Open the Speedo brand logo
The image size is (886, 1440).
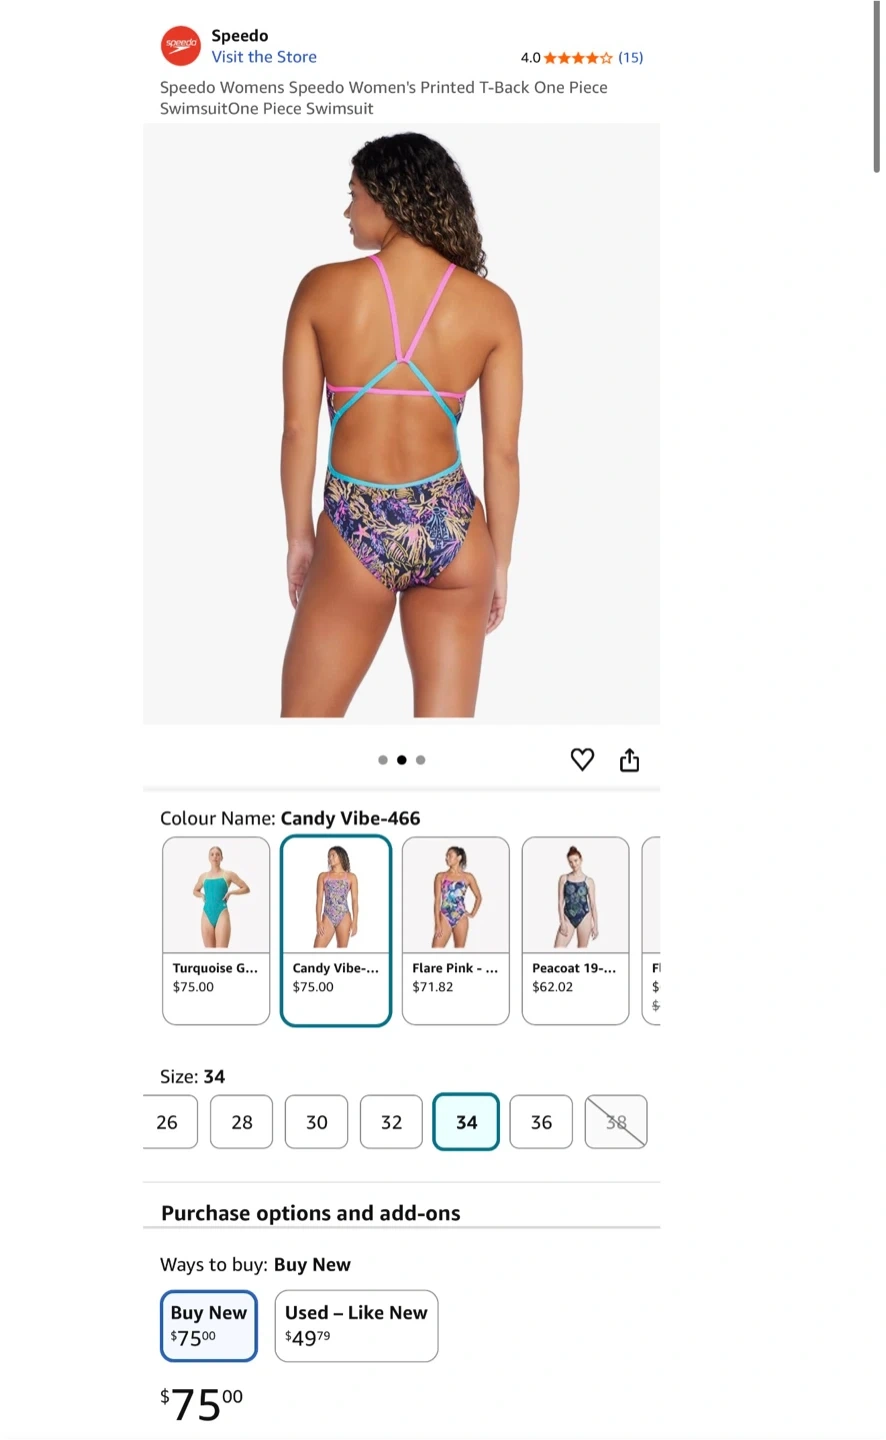[181, 46]
